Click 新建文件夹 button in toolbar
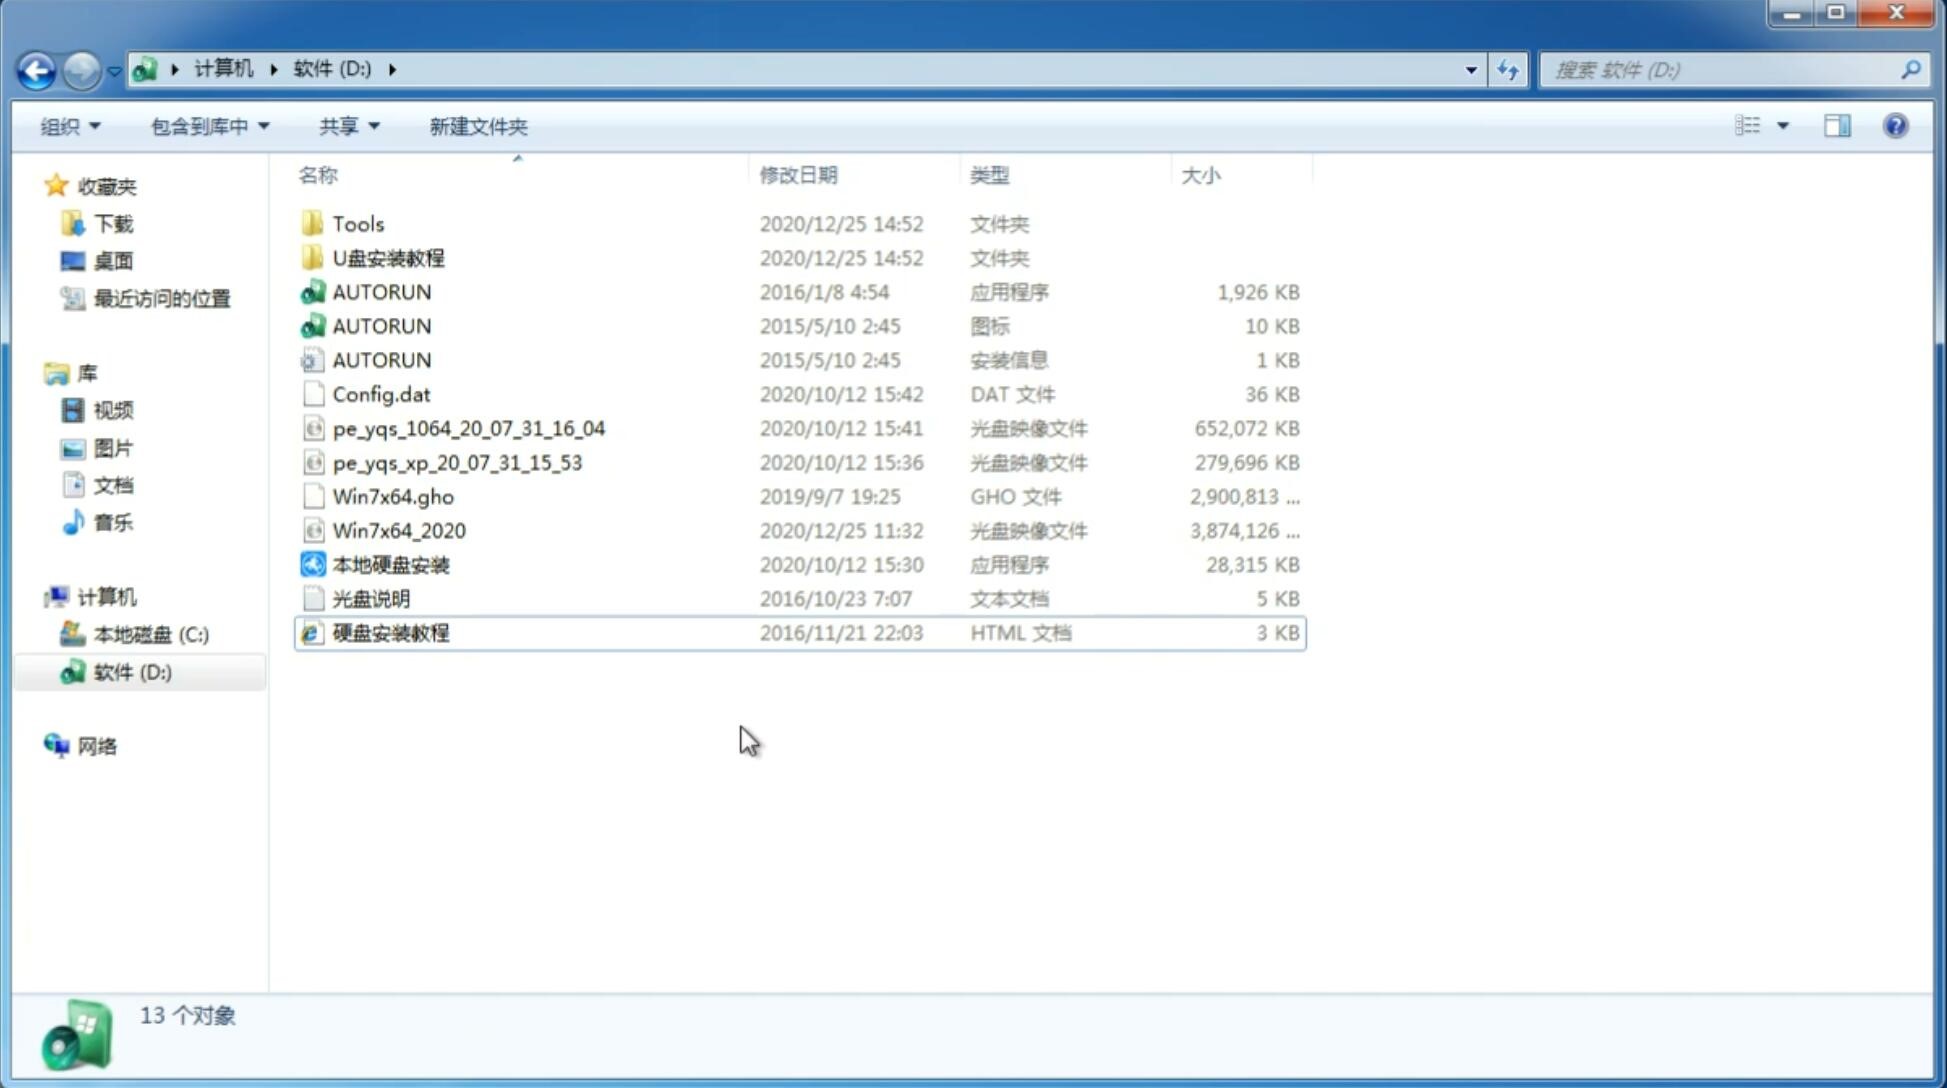 pyautogui.click(x=479, y=126)
